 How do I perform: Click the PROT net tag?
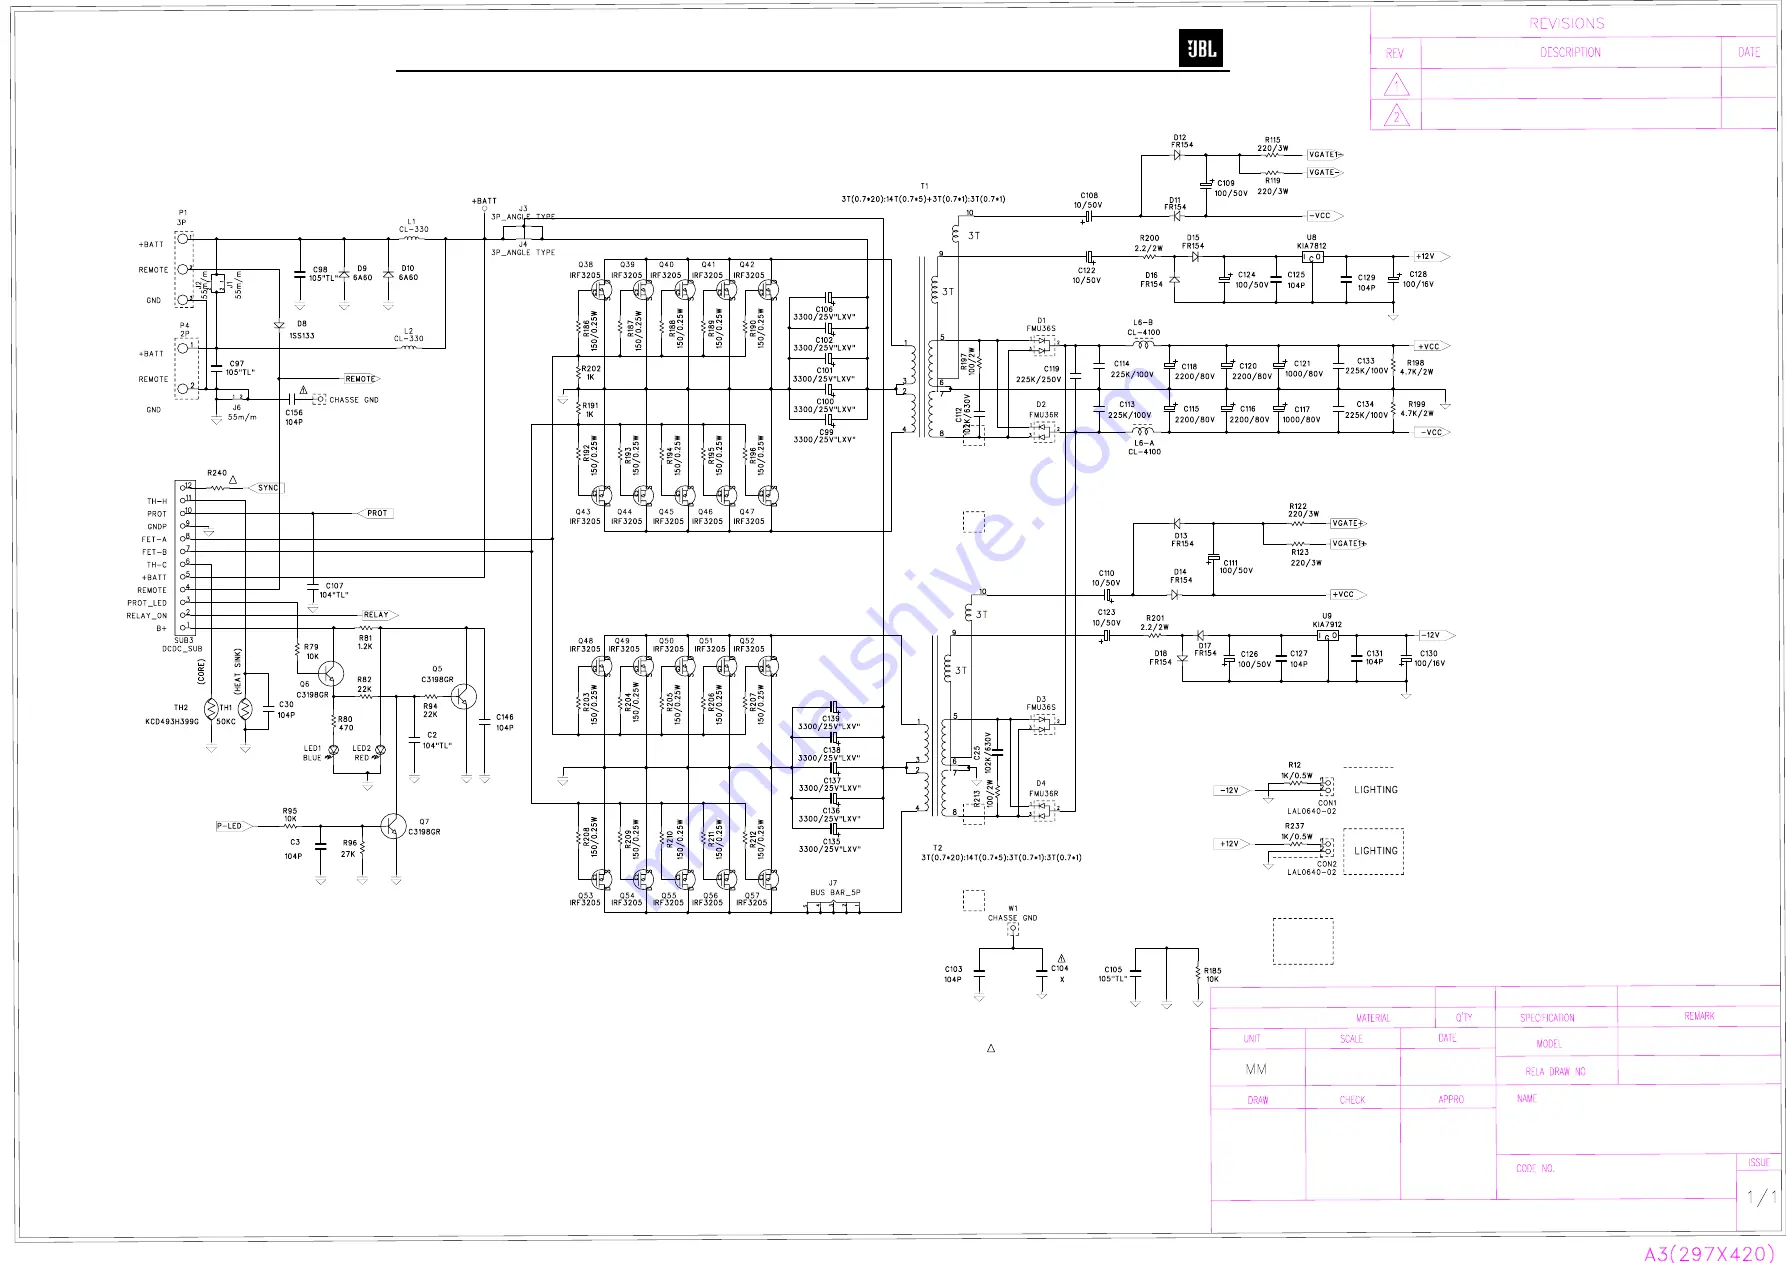(x=375, y=513)
